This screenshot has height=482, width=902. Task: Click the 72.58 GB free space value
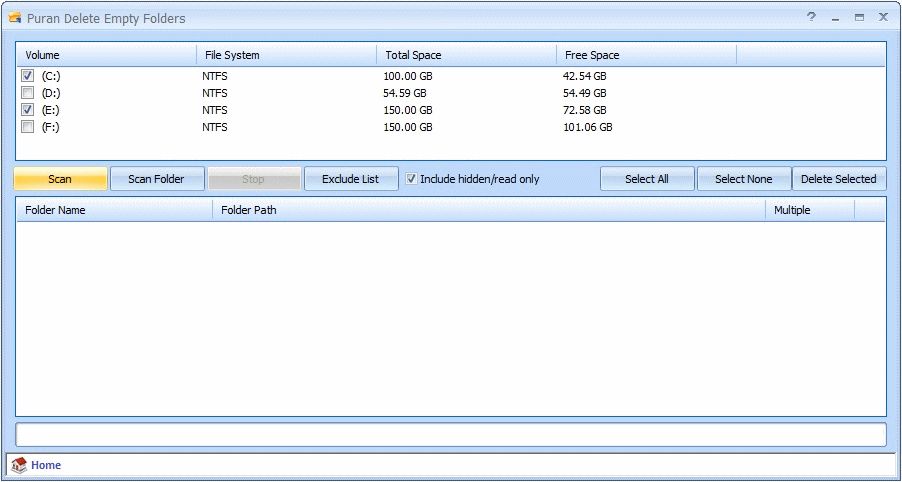(584, 110)
